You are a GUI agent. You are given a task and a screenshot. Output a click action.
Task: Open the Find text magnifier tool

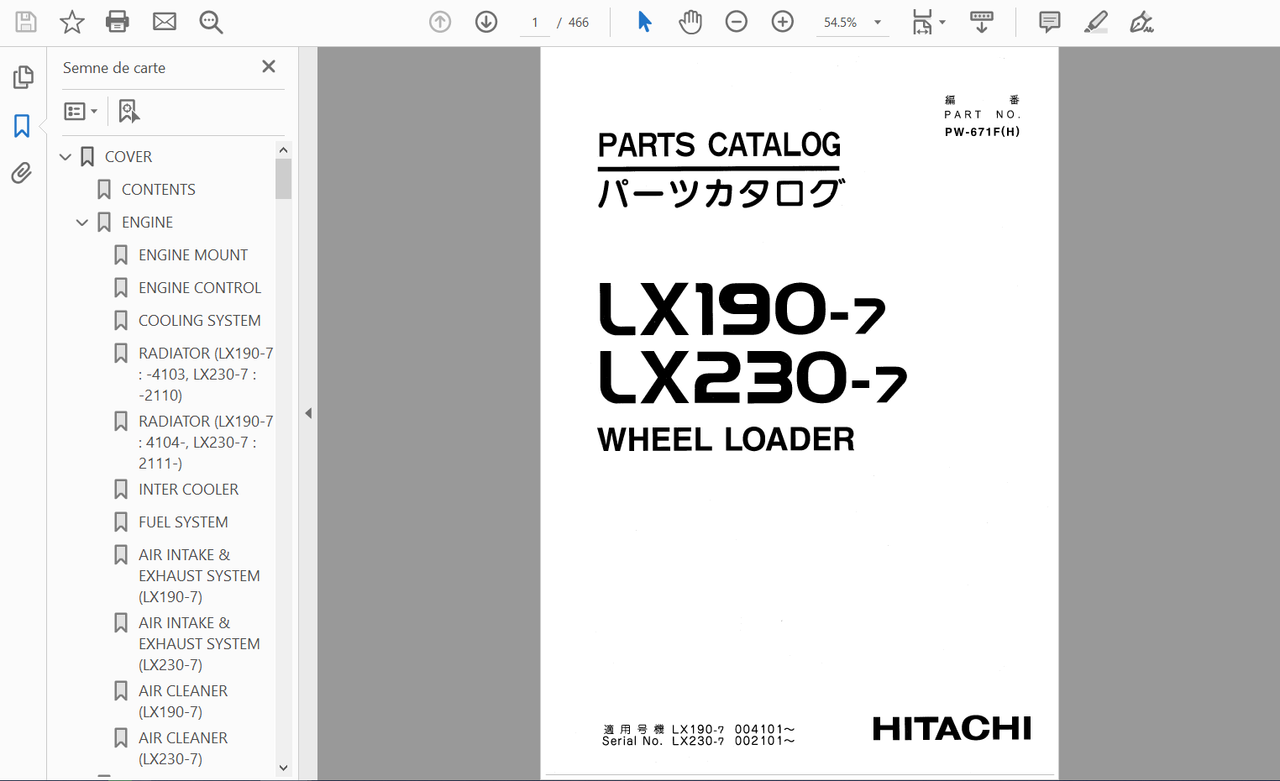[x=211, y=22]
